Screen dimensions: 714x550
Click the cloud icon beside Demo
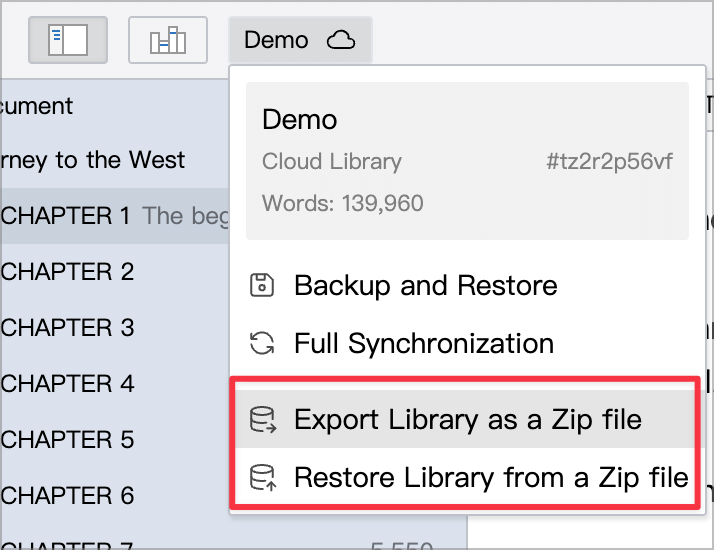(341, 40)
